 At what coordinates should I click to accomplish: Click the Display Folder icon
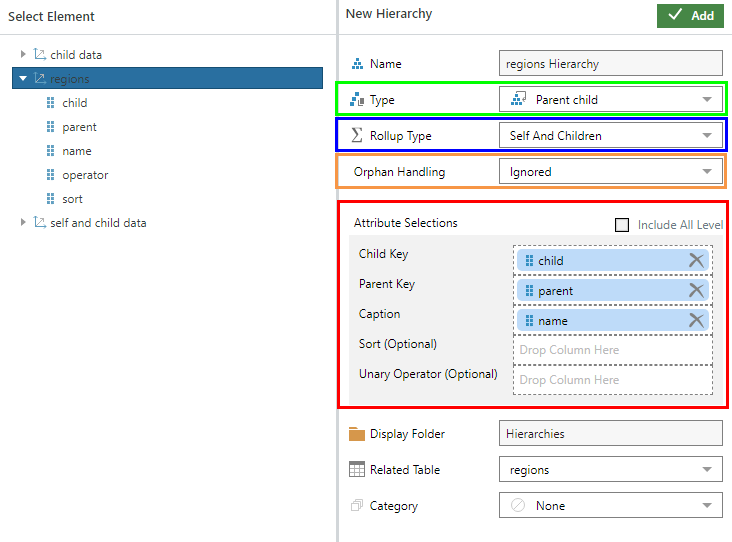[356, 434]
